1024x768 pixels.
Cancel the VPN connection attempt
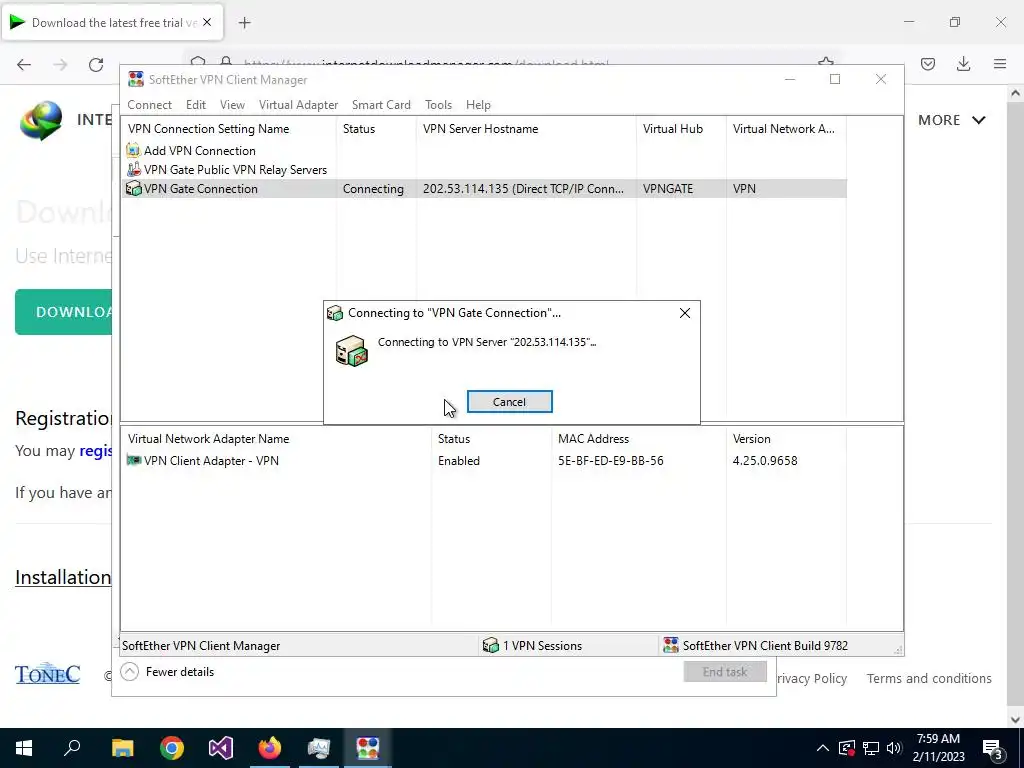click(x=509, y=402)
